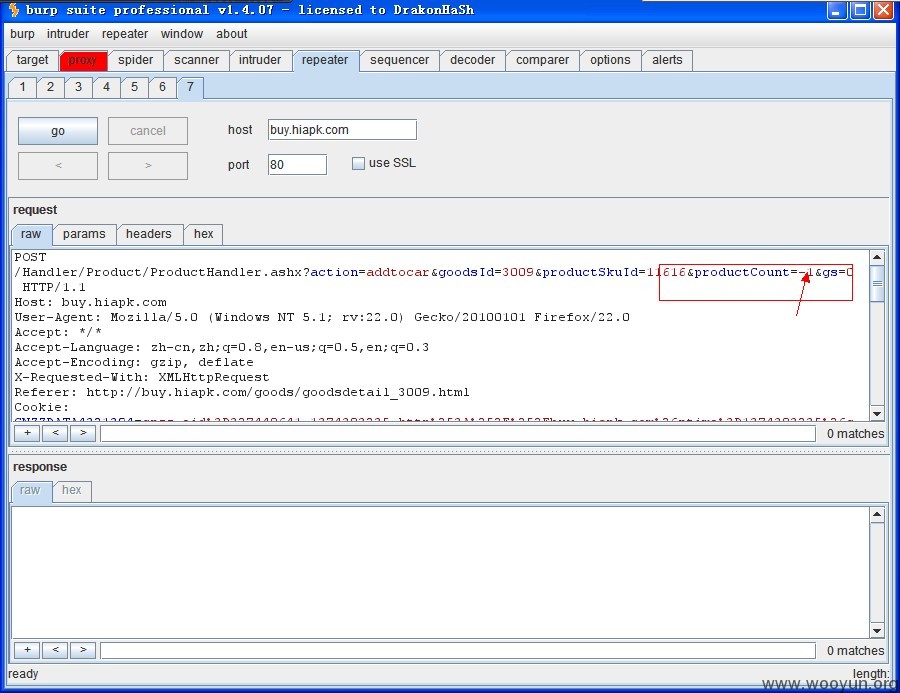Select the repeater tool tab
Screen dimensions: 900x693
click(325, 60)
